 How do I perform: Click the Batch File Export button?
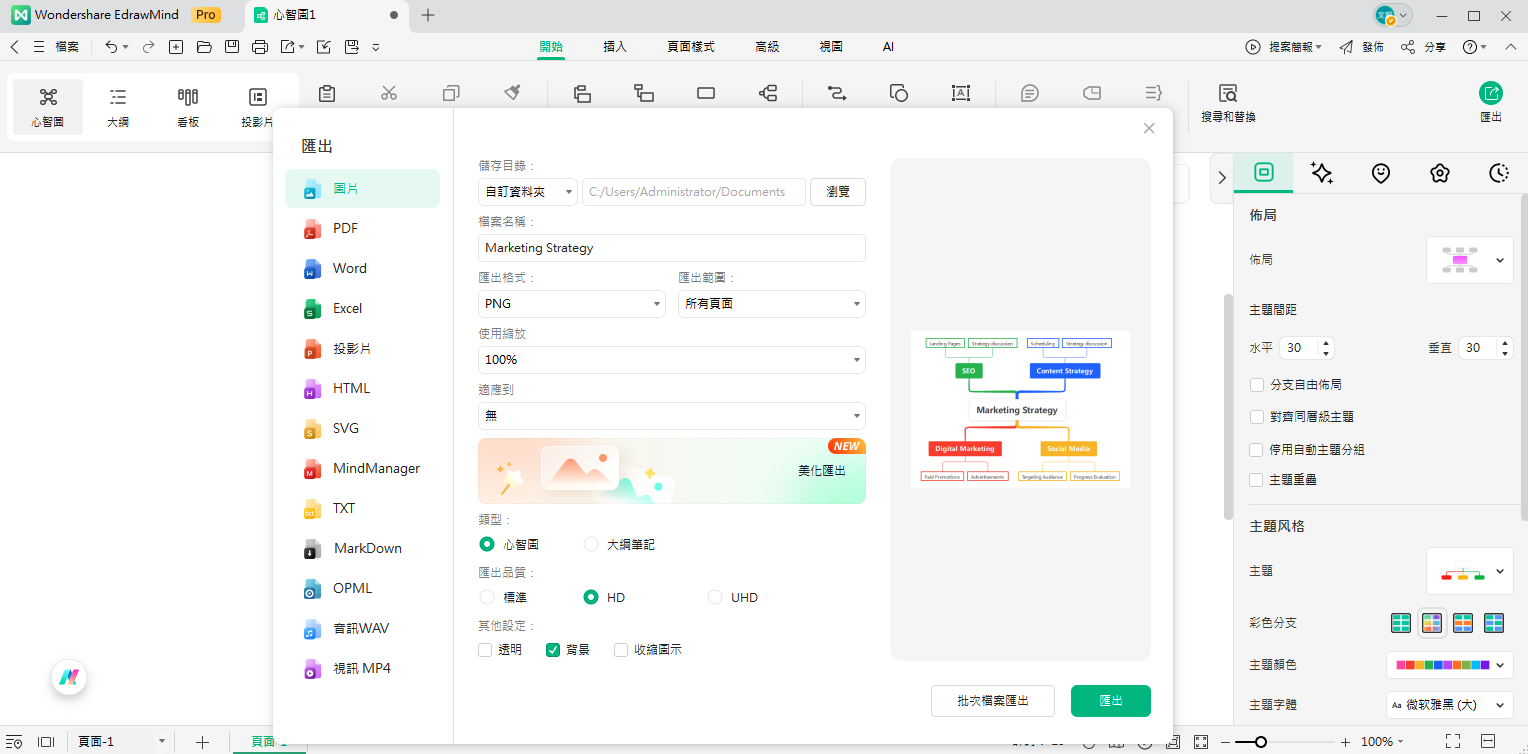point(992,701)
